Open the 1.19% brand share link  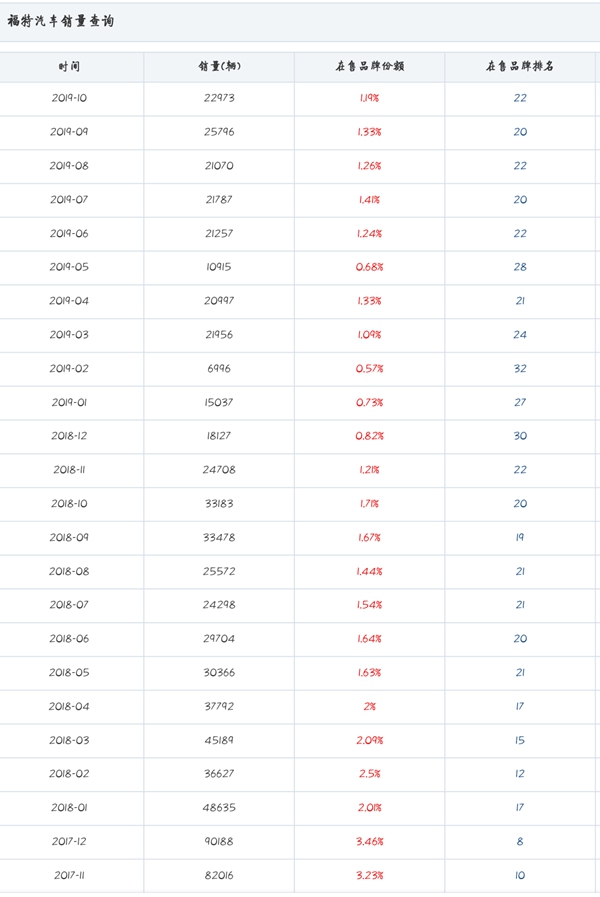[x=369, y=98]
